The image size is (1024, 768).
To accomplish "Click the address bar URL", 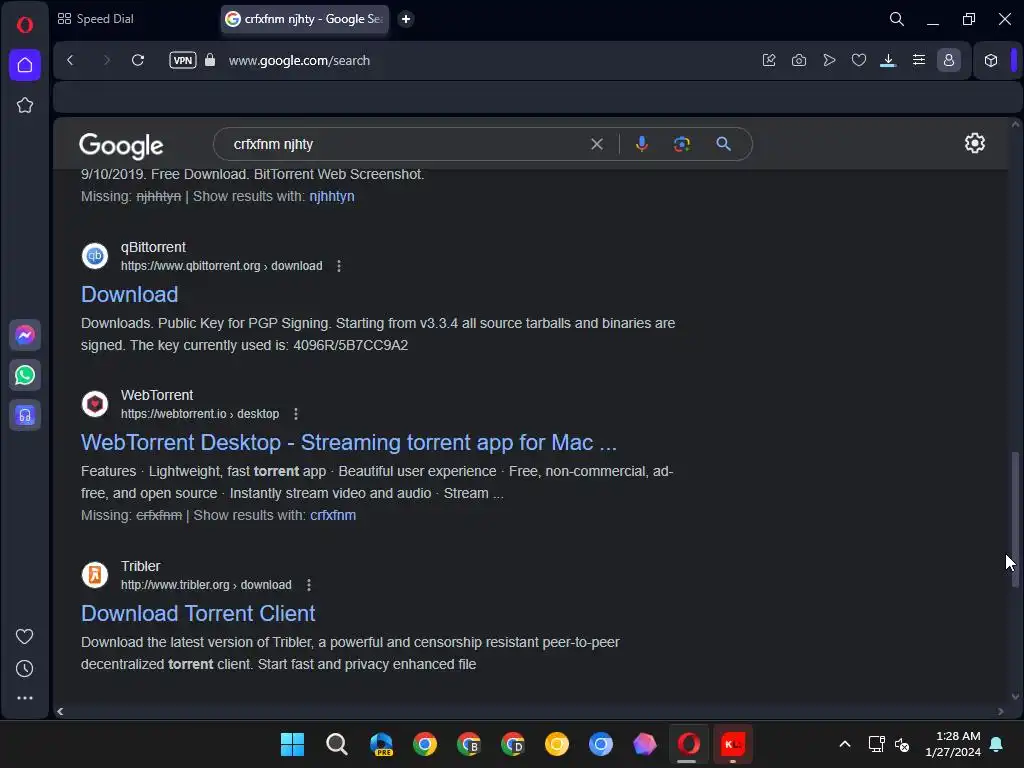I will click(299, 60).
